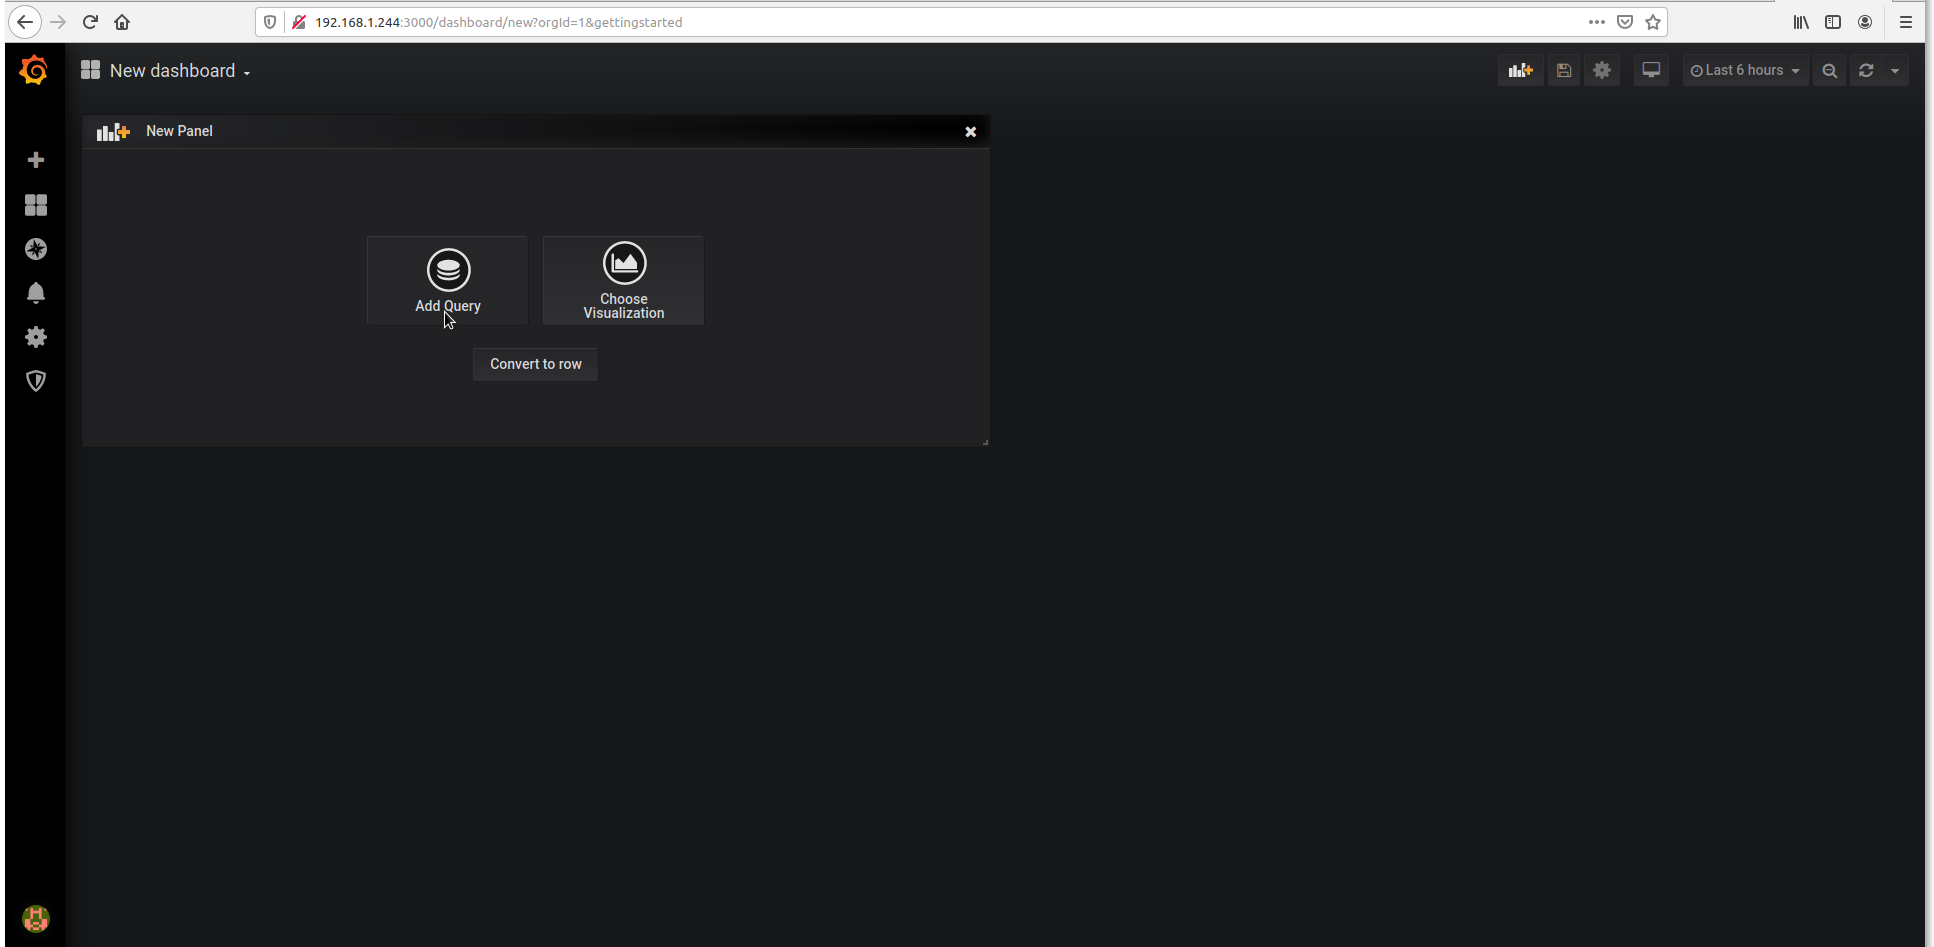Bookmark this page with star icon
This screenshot has height=947, width=1934.
click(1653, 22)
